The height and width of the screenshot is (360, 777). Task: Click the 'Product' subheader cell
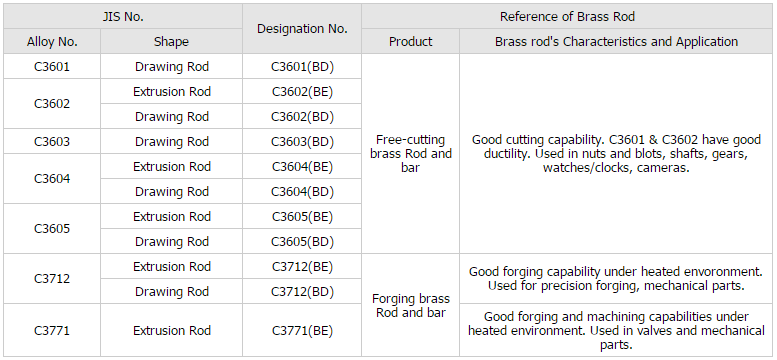410,42
